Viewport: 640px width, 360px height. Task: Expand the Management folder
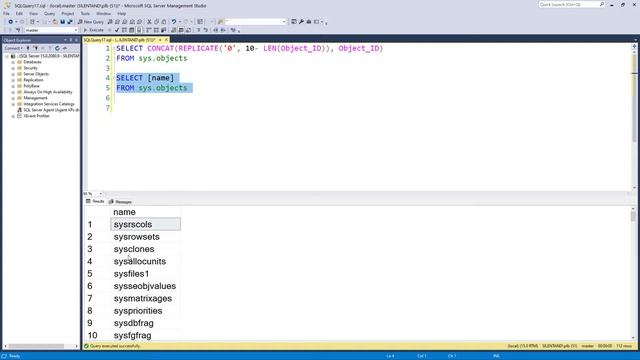point(13,98)
